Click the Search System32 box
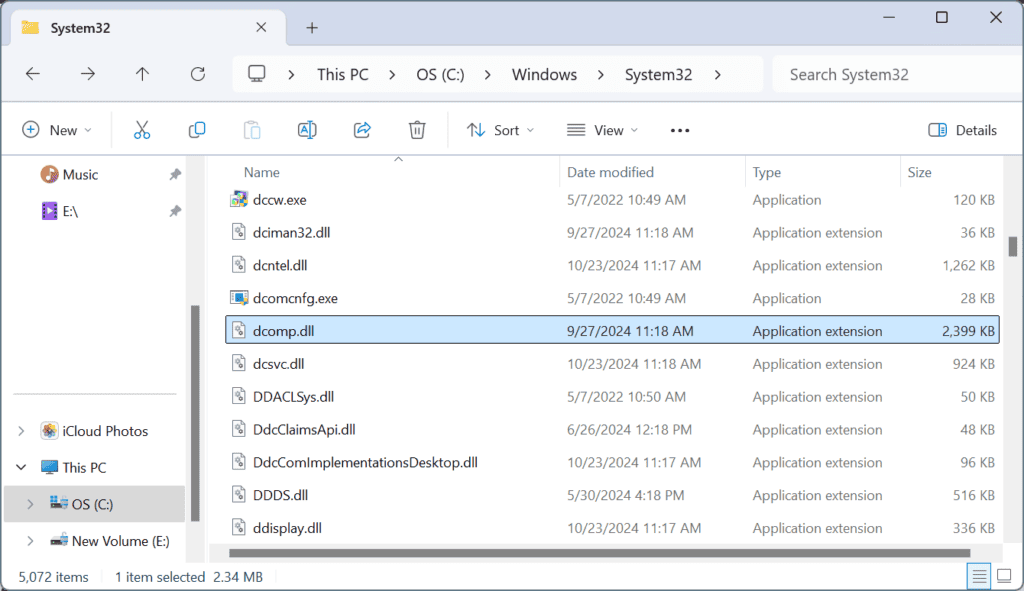 [x=896, y=74]
